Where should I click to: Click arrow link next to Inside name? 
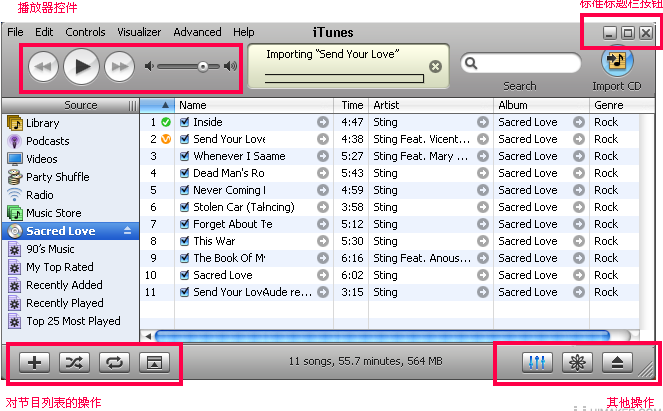click(x=323, y=122)
